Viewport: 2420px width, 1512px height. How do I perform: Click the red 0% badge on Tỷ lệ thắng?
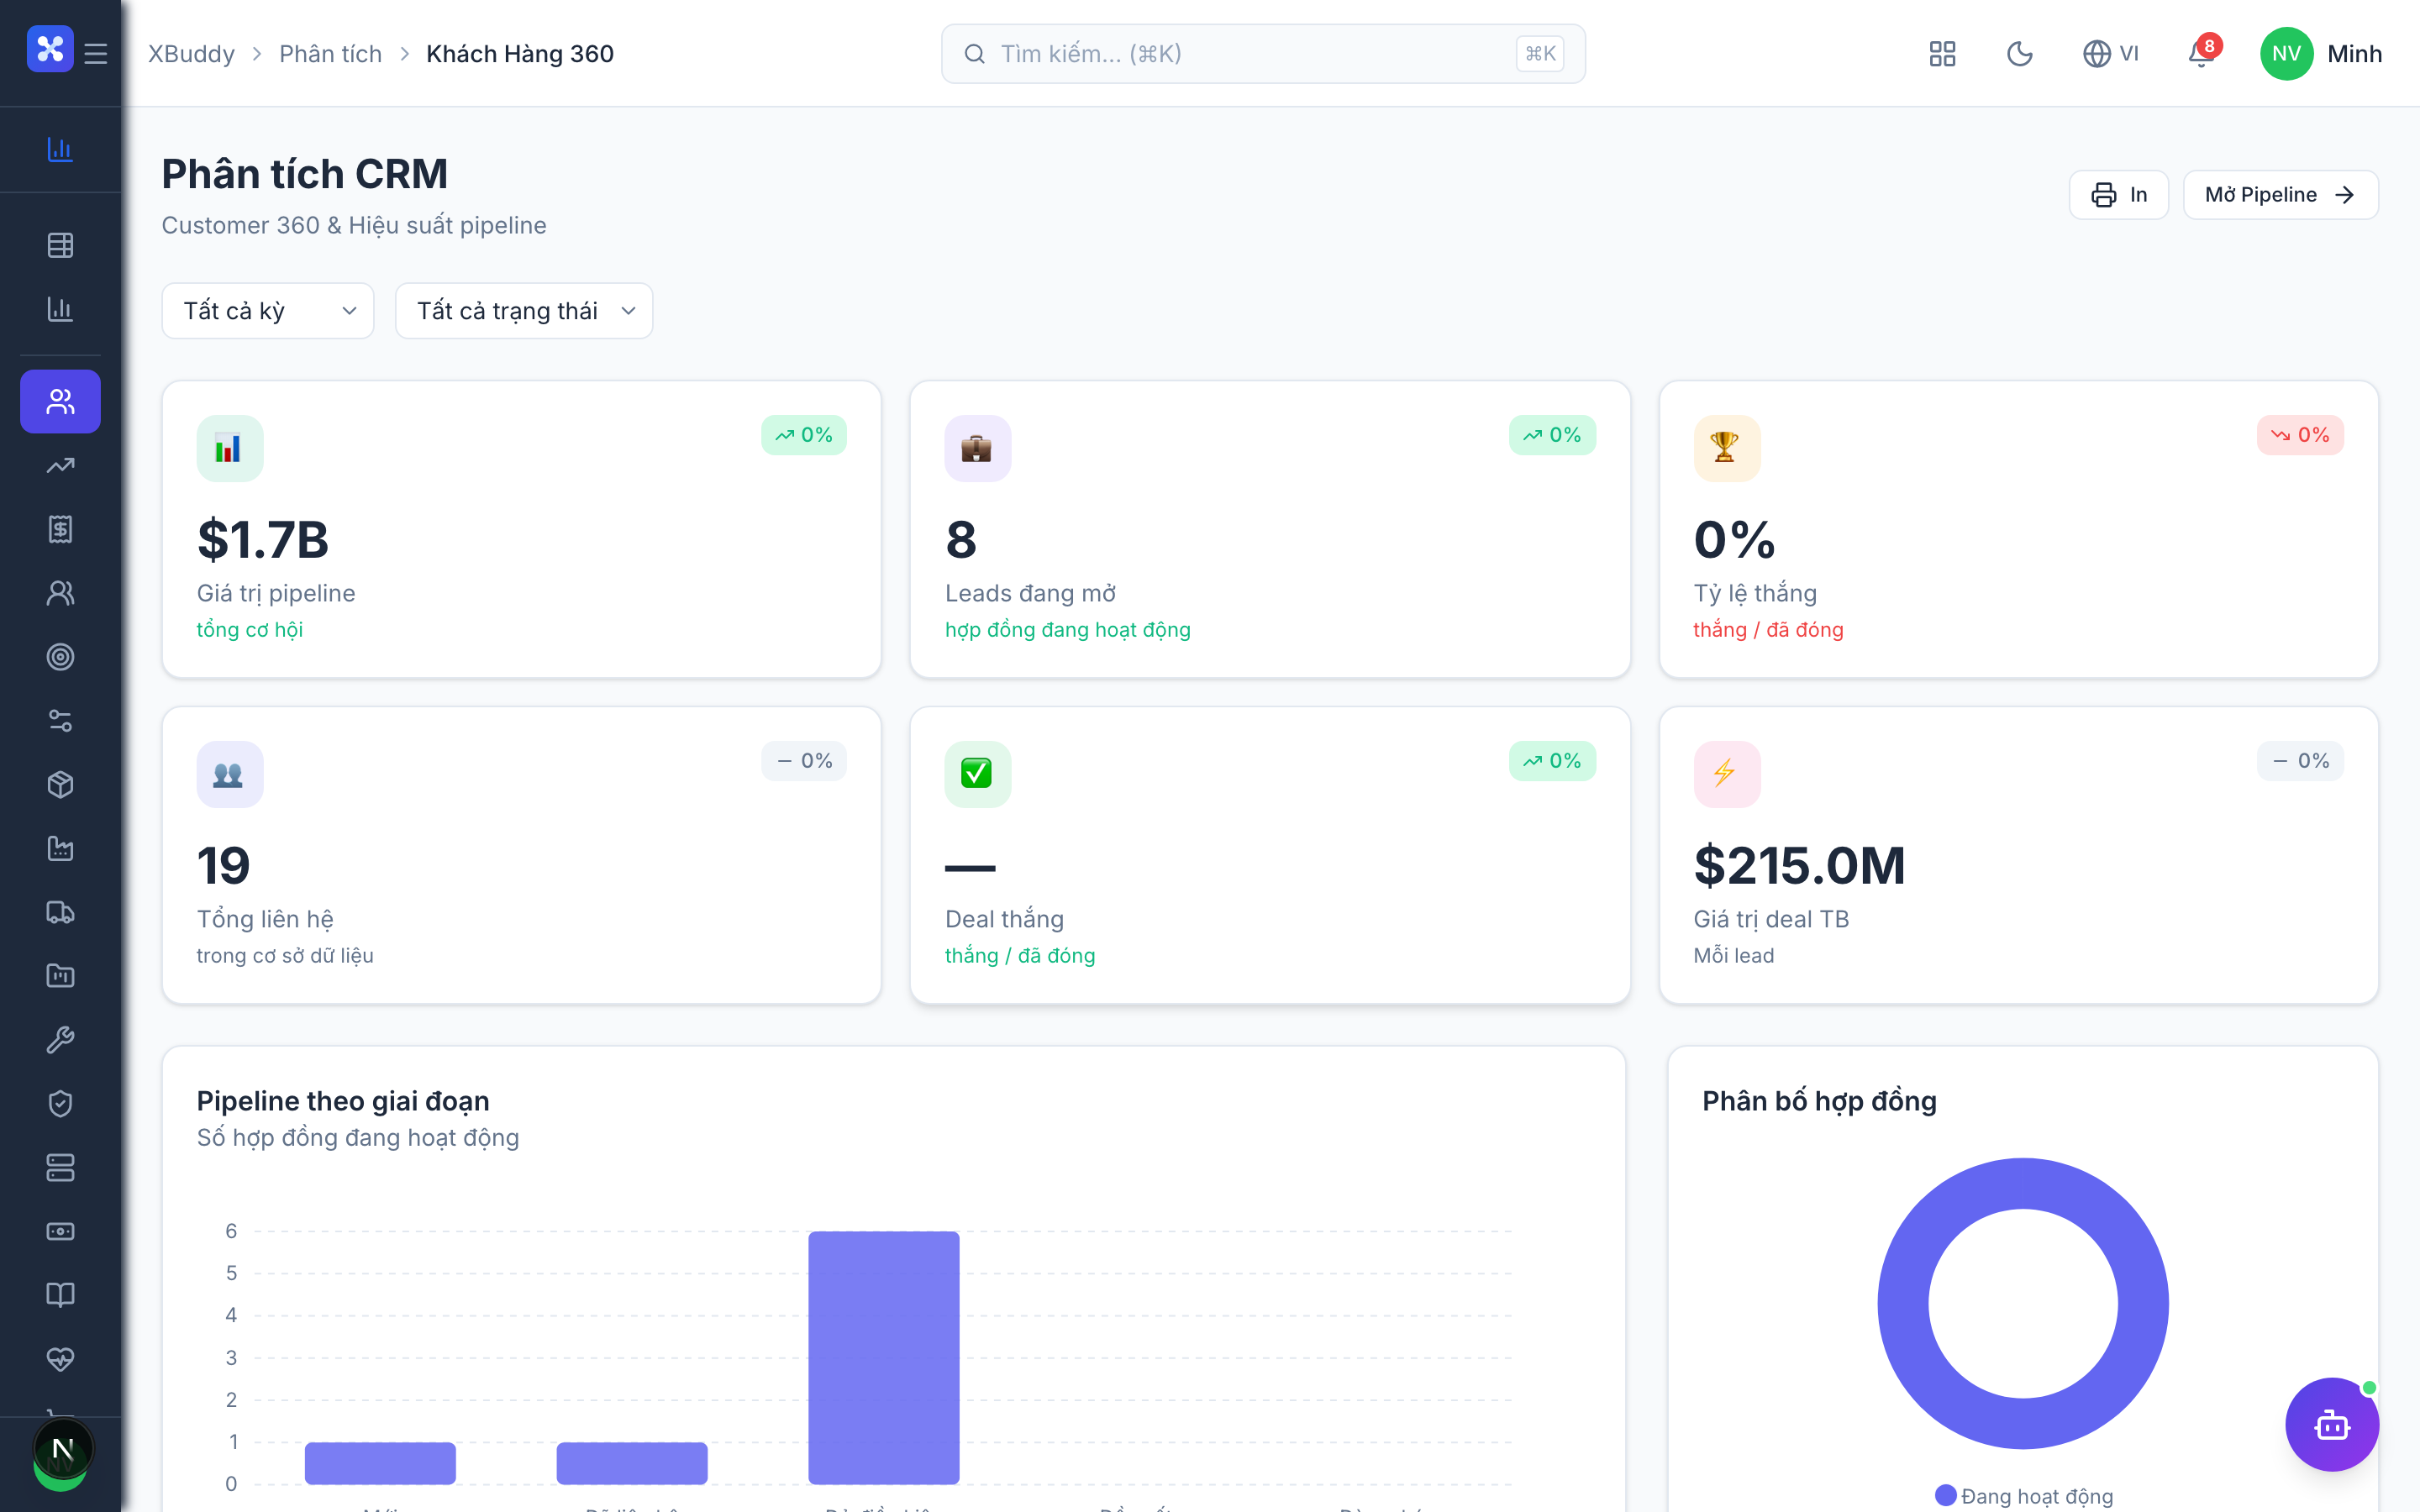(x=2300, y=435)
